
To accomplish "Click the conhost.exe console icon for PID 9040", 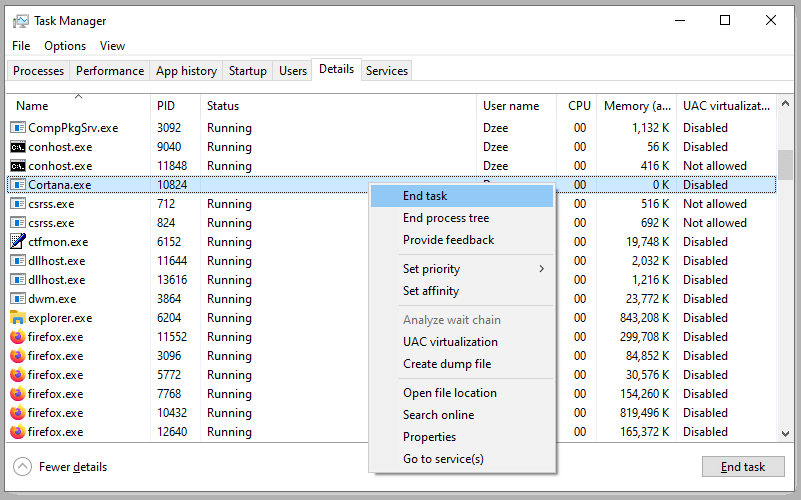I will point(18,147).
